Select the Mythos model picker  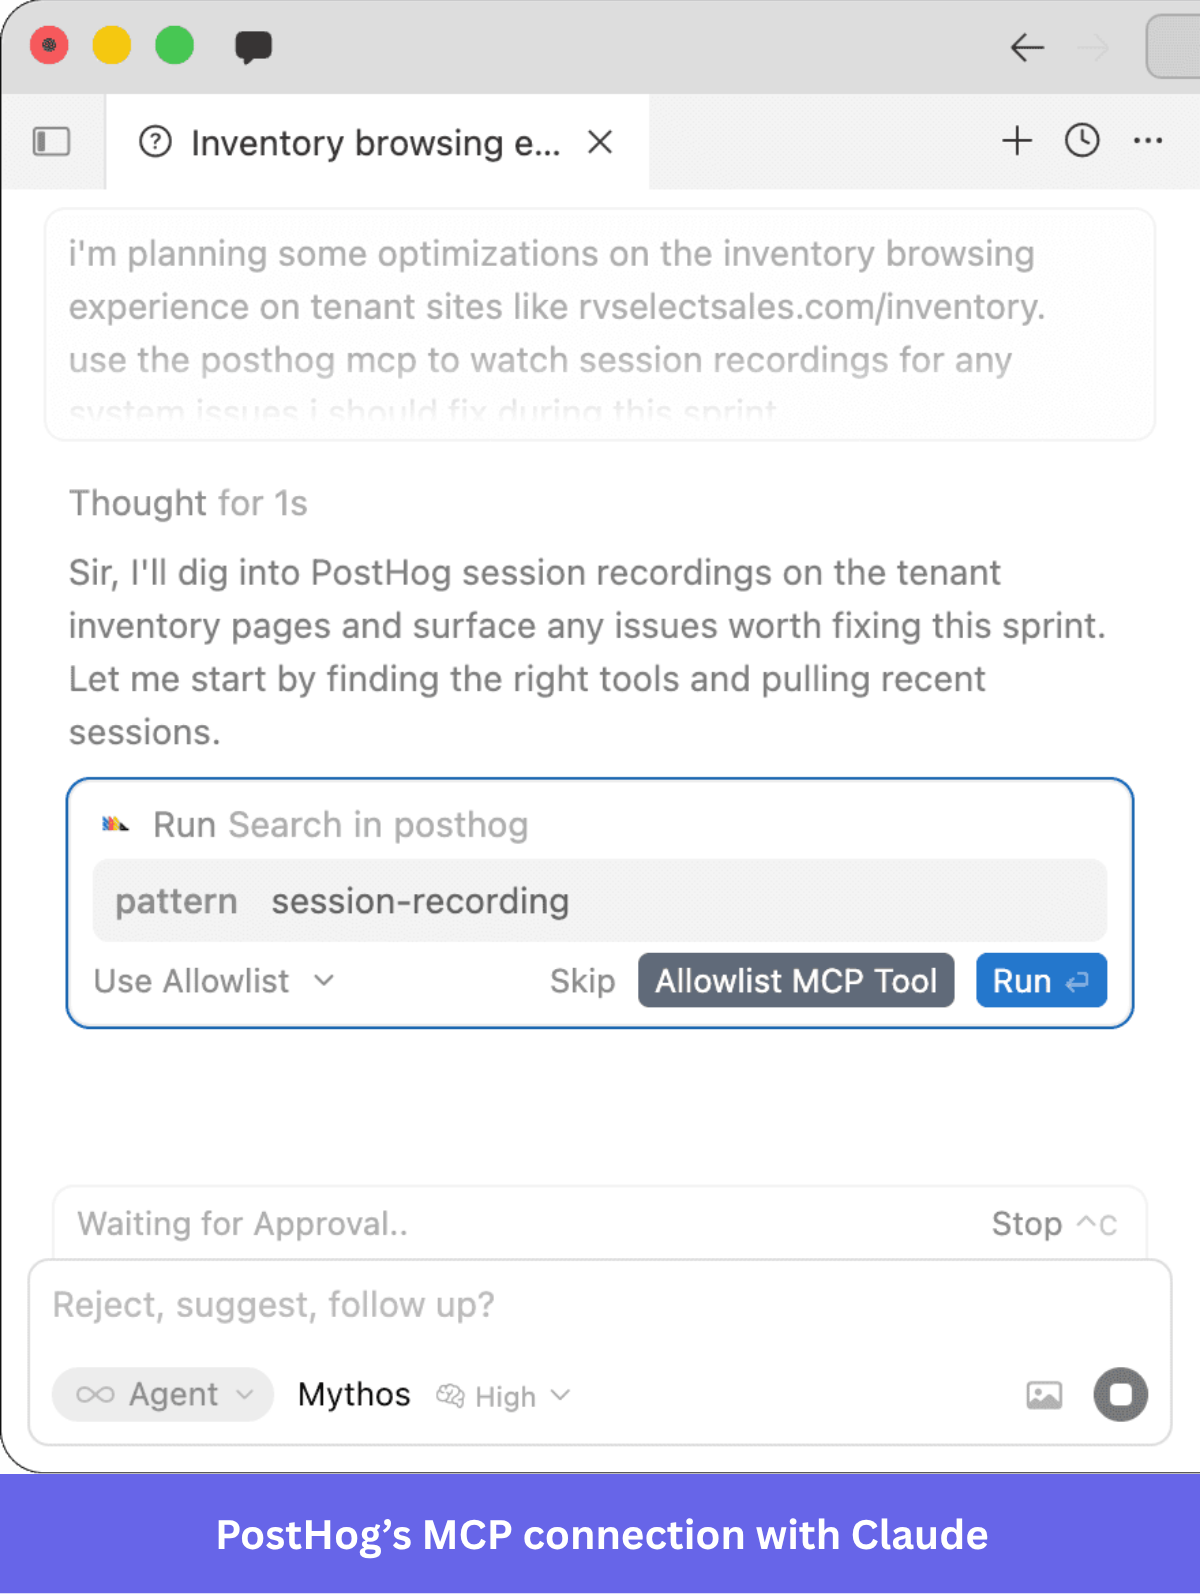pyautogui.click(x=354, y=1394)
